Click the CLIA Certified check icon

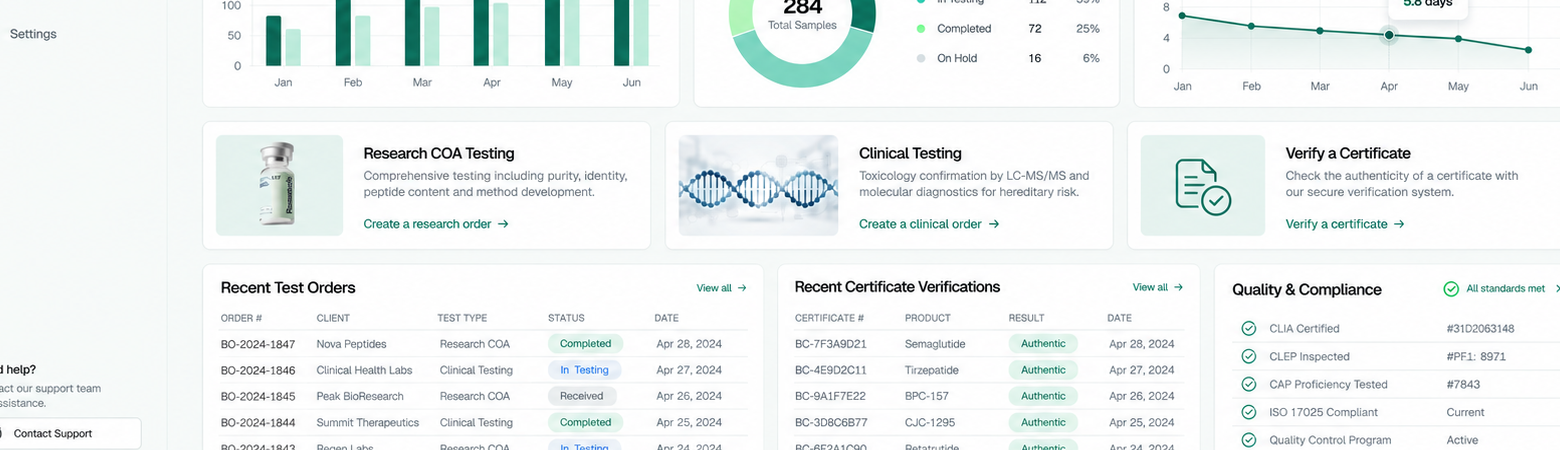[x=1248, y=328]
